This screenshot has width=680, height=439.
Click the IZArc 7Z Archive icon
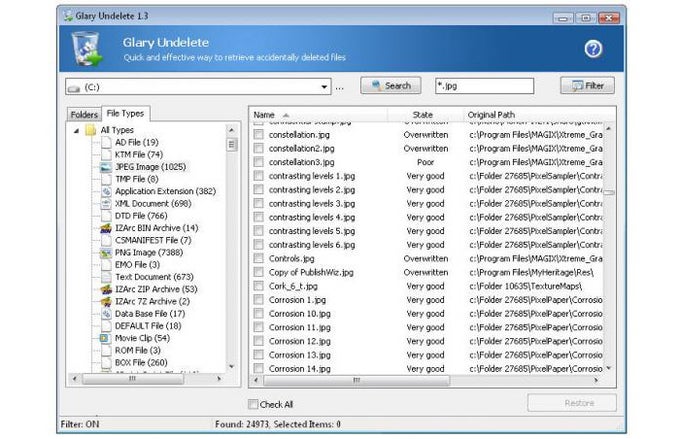(106, 301)
